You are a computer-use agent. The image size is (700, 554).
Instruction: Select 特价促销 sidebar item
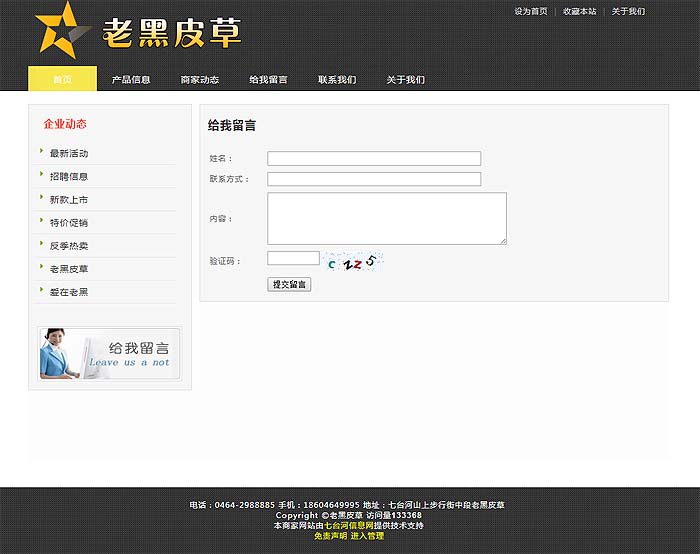(69, 223)
